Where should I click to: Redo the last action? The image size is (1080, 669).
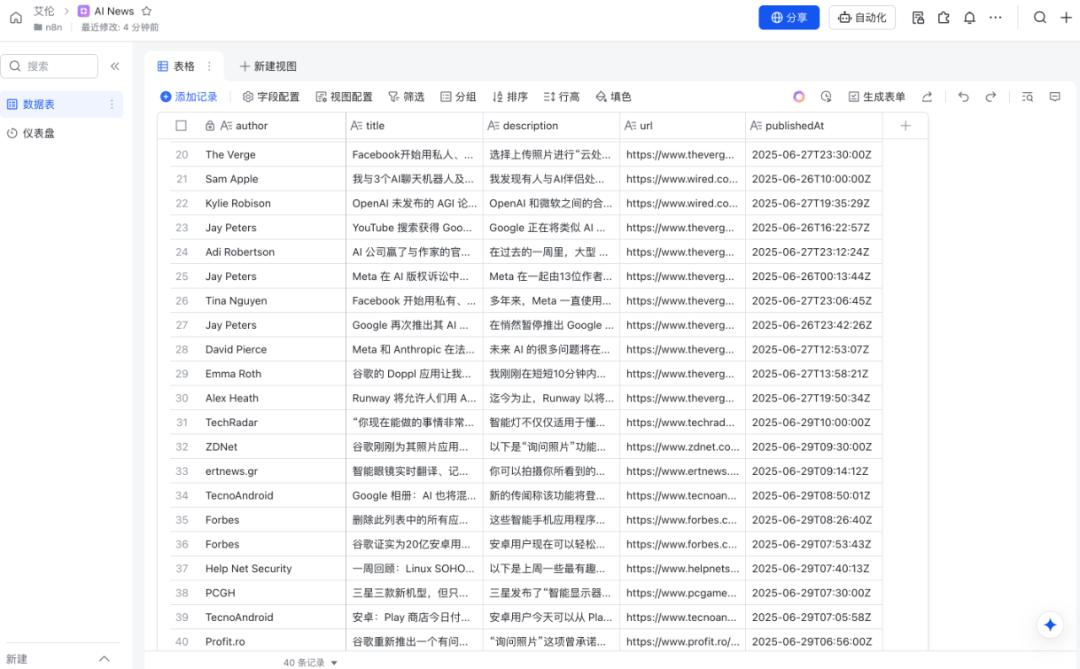tap(990, 96)
